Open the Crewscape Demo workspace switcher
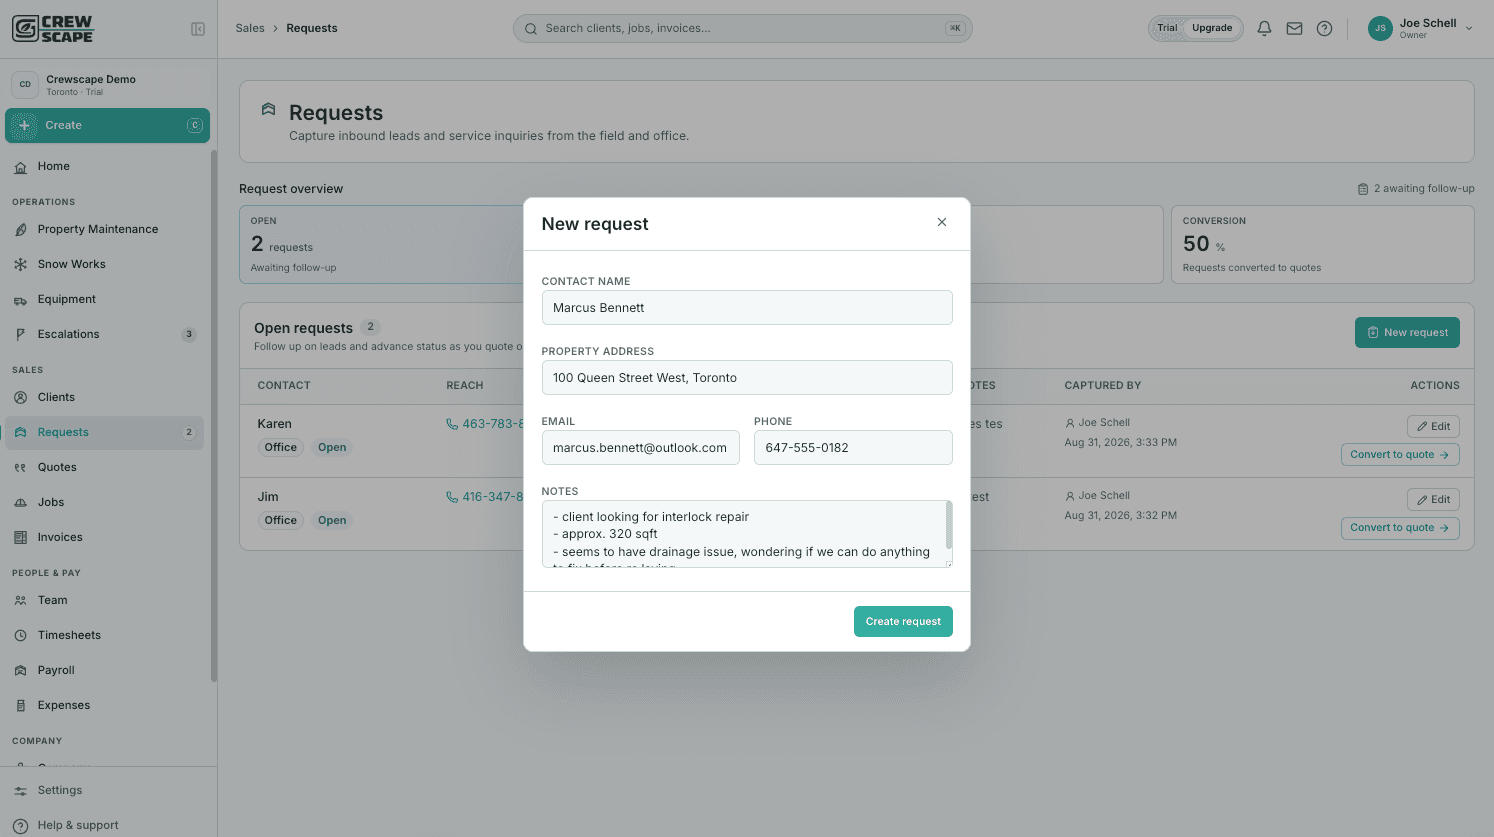Screen dimensions: 1494x837 point(107,85)
